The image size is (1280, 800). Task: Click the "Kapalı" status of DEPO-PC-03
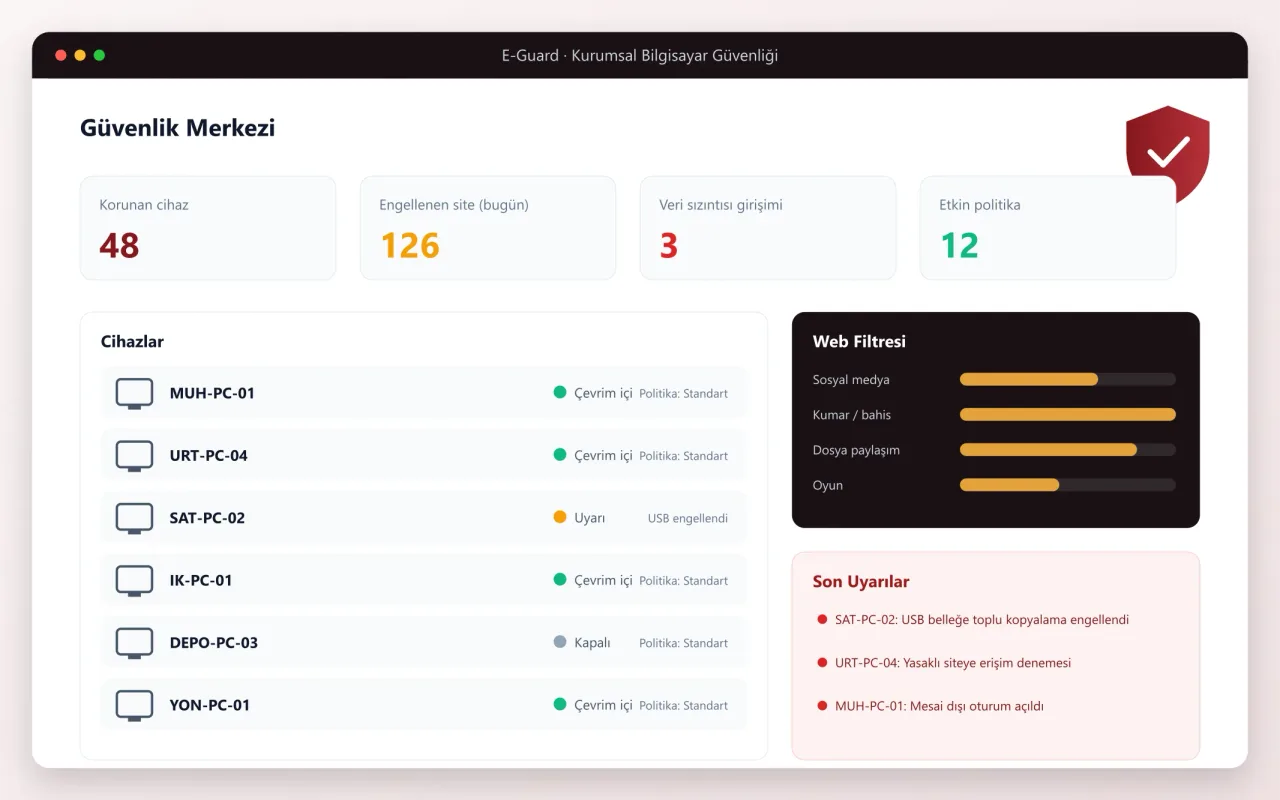pyautogui.click(x=592, y=643)
